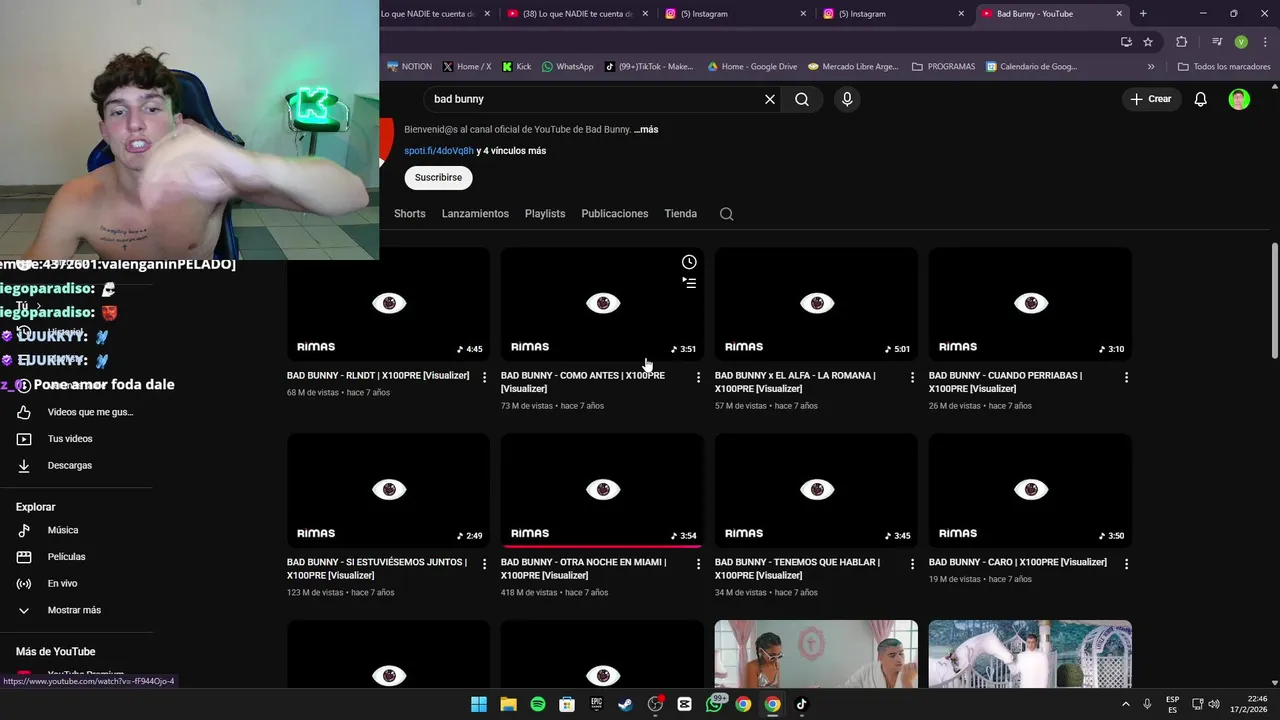Image resolution: width=1280 pixels, height=720 pixels.
Task: Open 'y 4 vínculos más' links
Action: (511, 151)
